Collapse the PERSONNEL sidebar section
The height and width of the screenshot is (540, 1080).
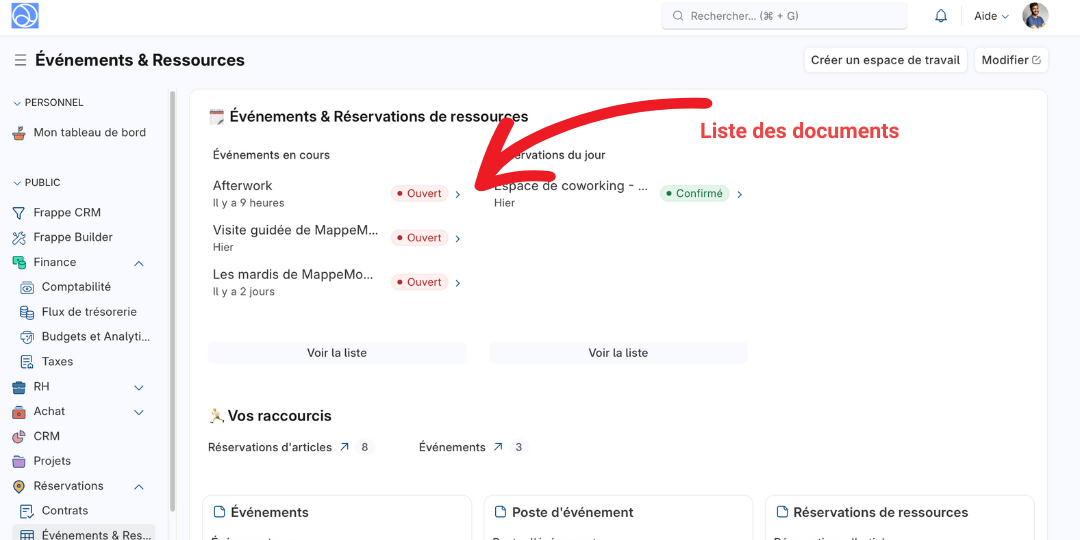click(x=17, y=103)
